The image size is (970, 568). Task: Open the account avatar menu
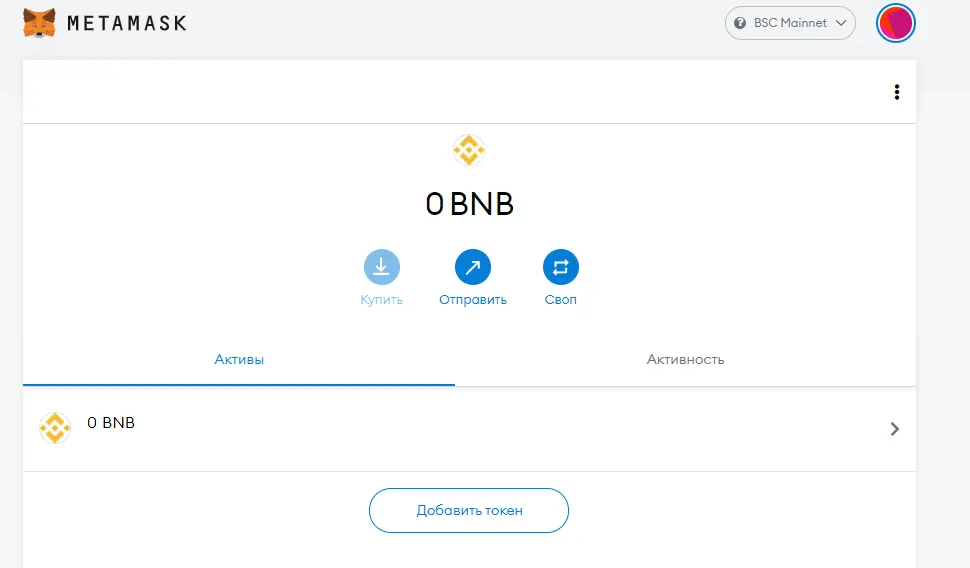895,23
